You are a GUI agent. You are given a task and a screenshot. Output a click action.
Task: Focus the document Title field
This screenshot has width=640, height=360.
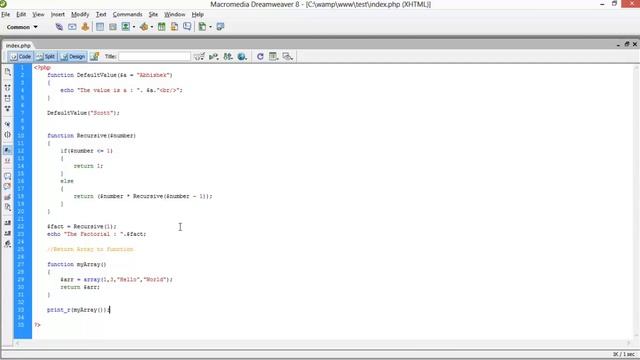point(154,57)
